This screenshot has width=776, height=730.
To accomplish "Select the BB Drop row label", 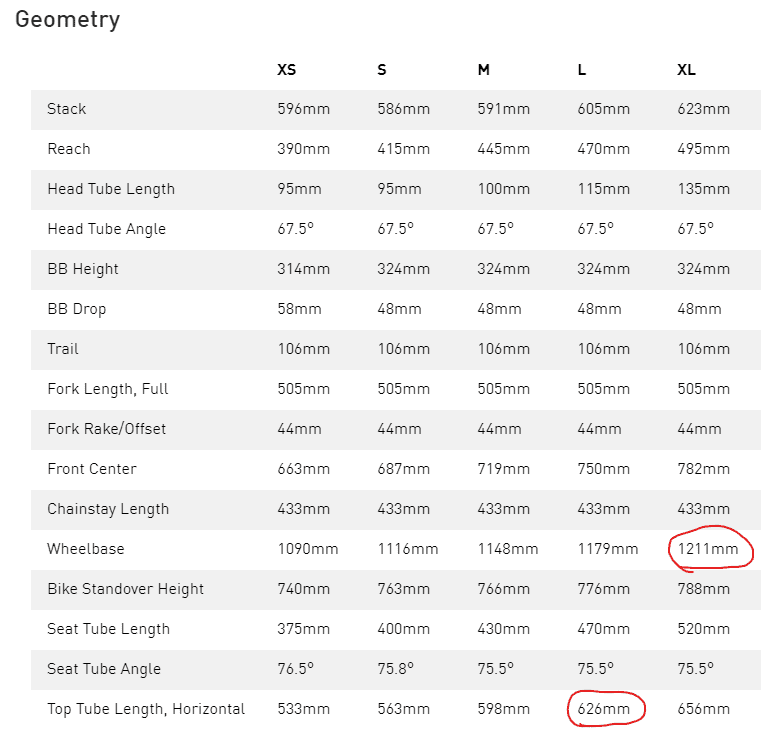I will click(76, 309).
